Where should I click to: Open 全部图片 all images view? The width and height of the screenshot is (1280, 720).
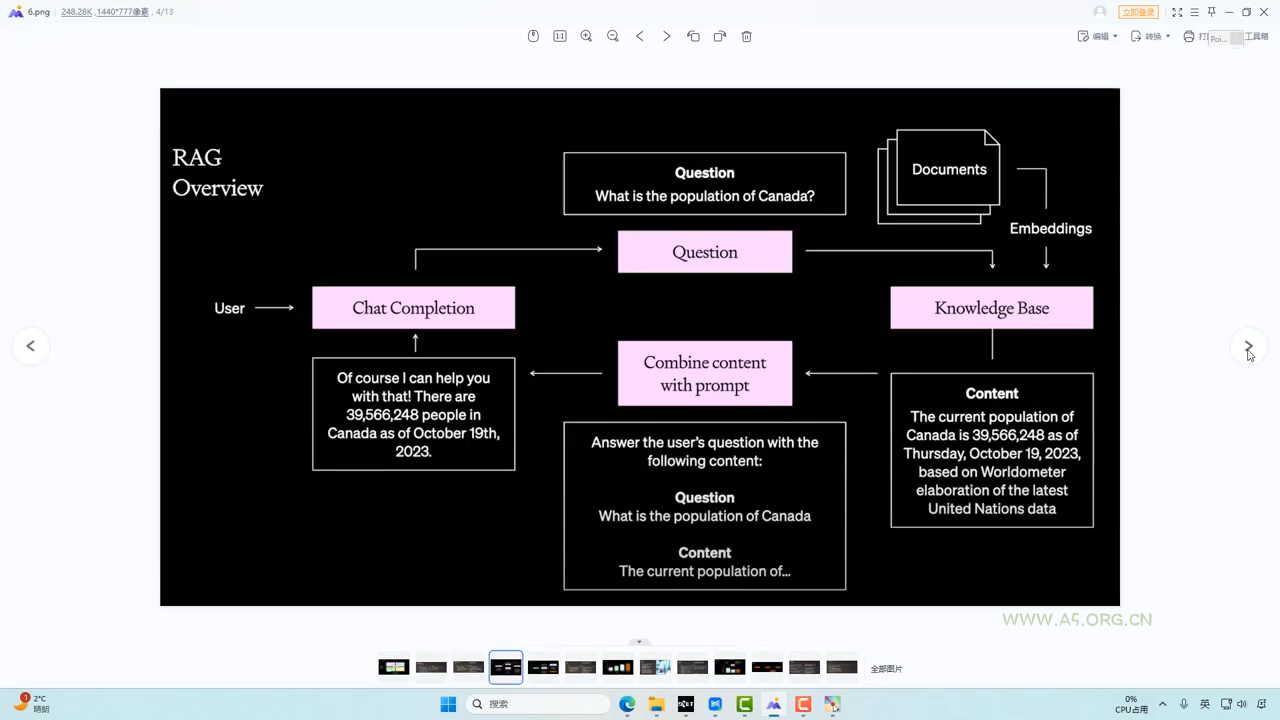coord(886,669)
